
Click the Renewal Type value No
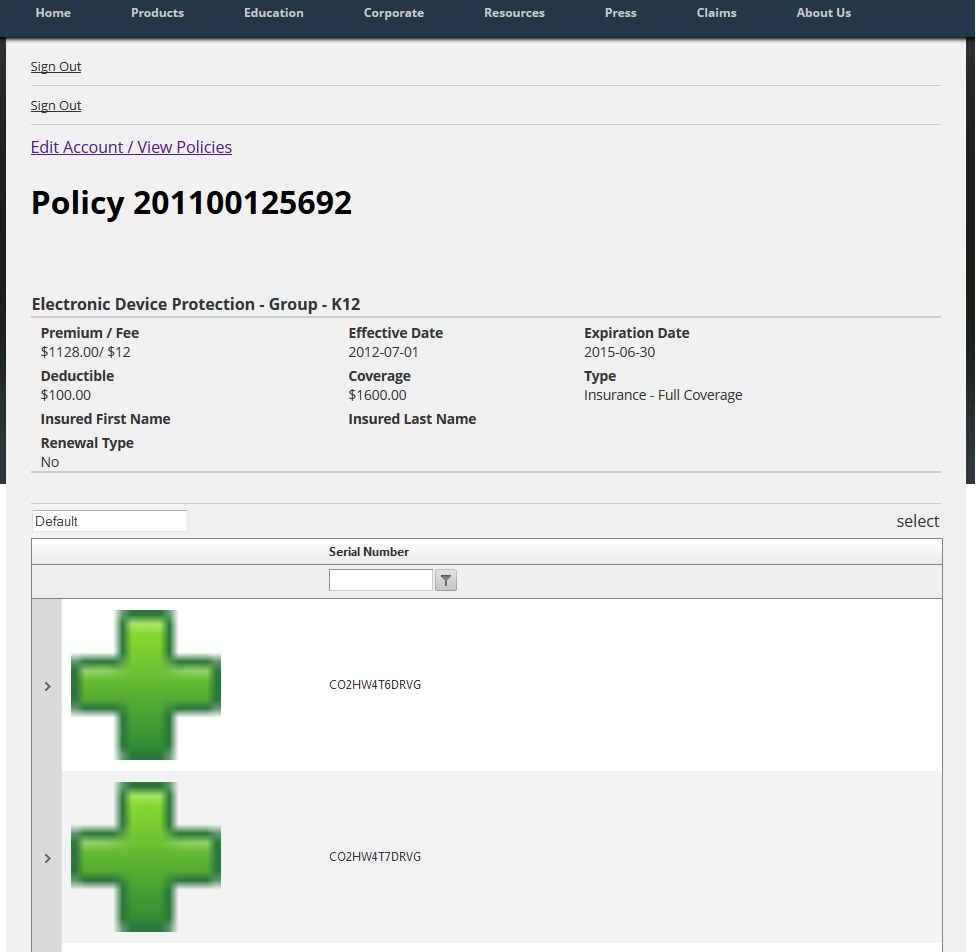tap(50, 462)
